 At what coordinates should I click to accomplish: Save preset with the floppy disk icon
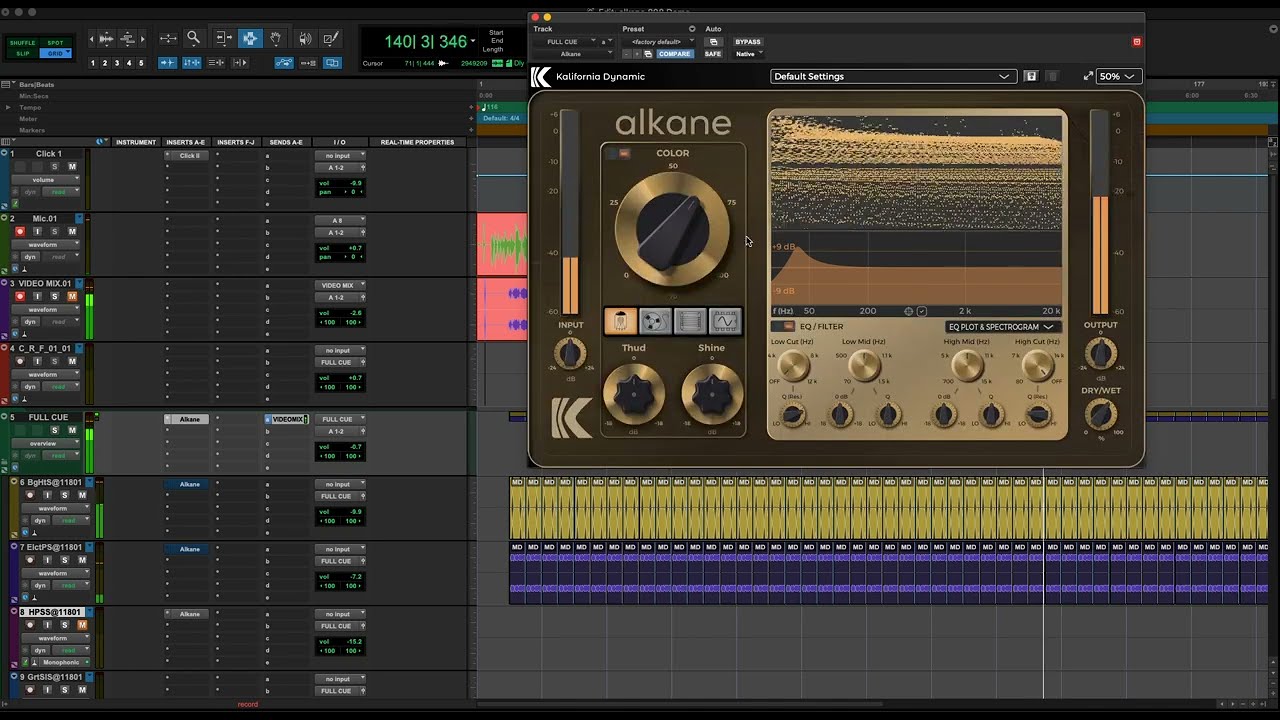(1031, 76)
